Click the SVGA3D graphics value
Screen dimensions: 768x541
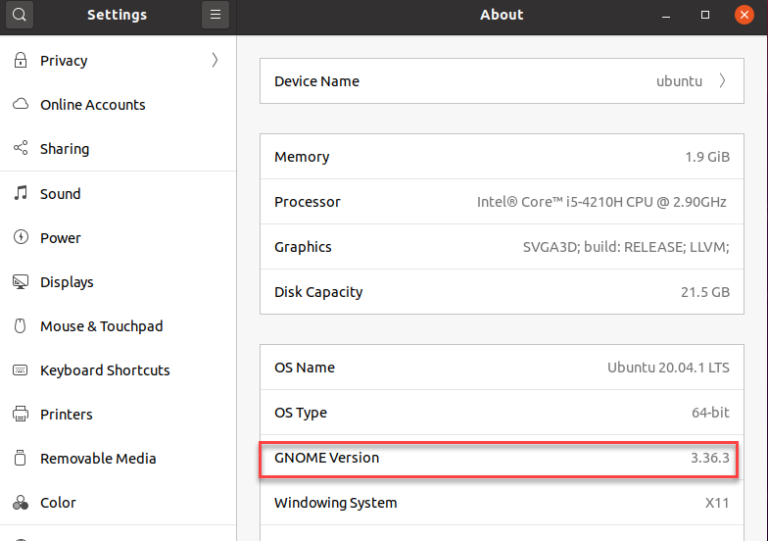click(626, 247)
